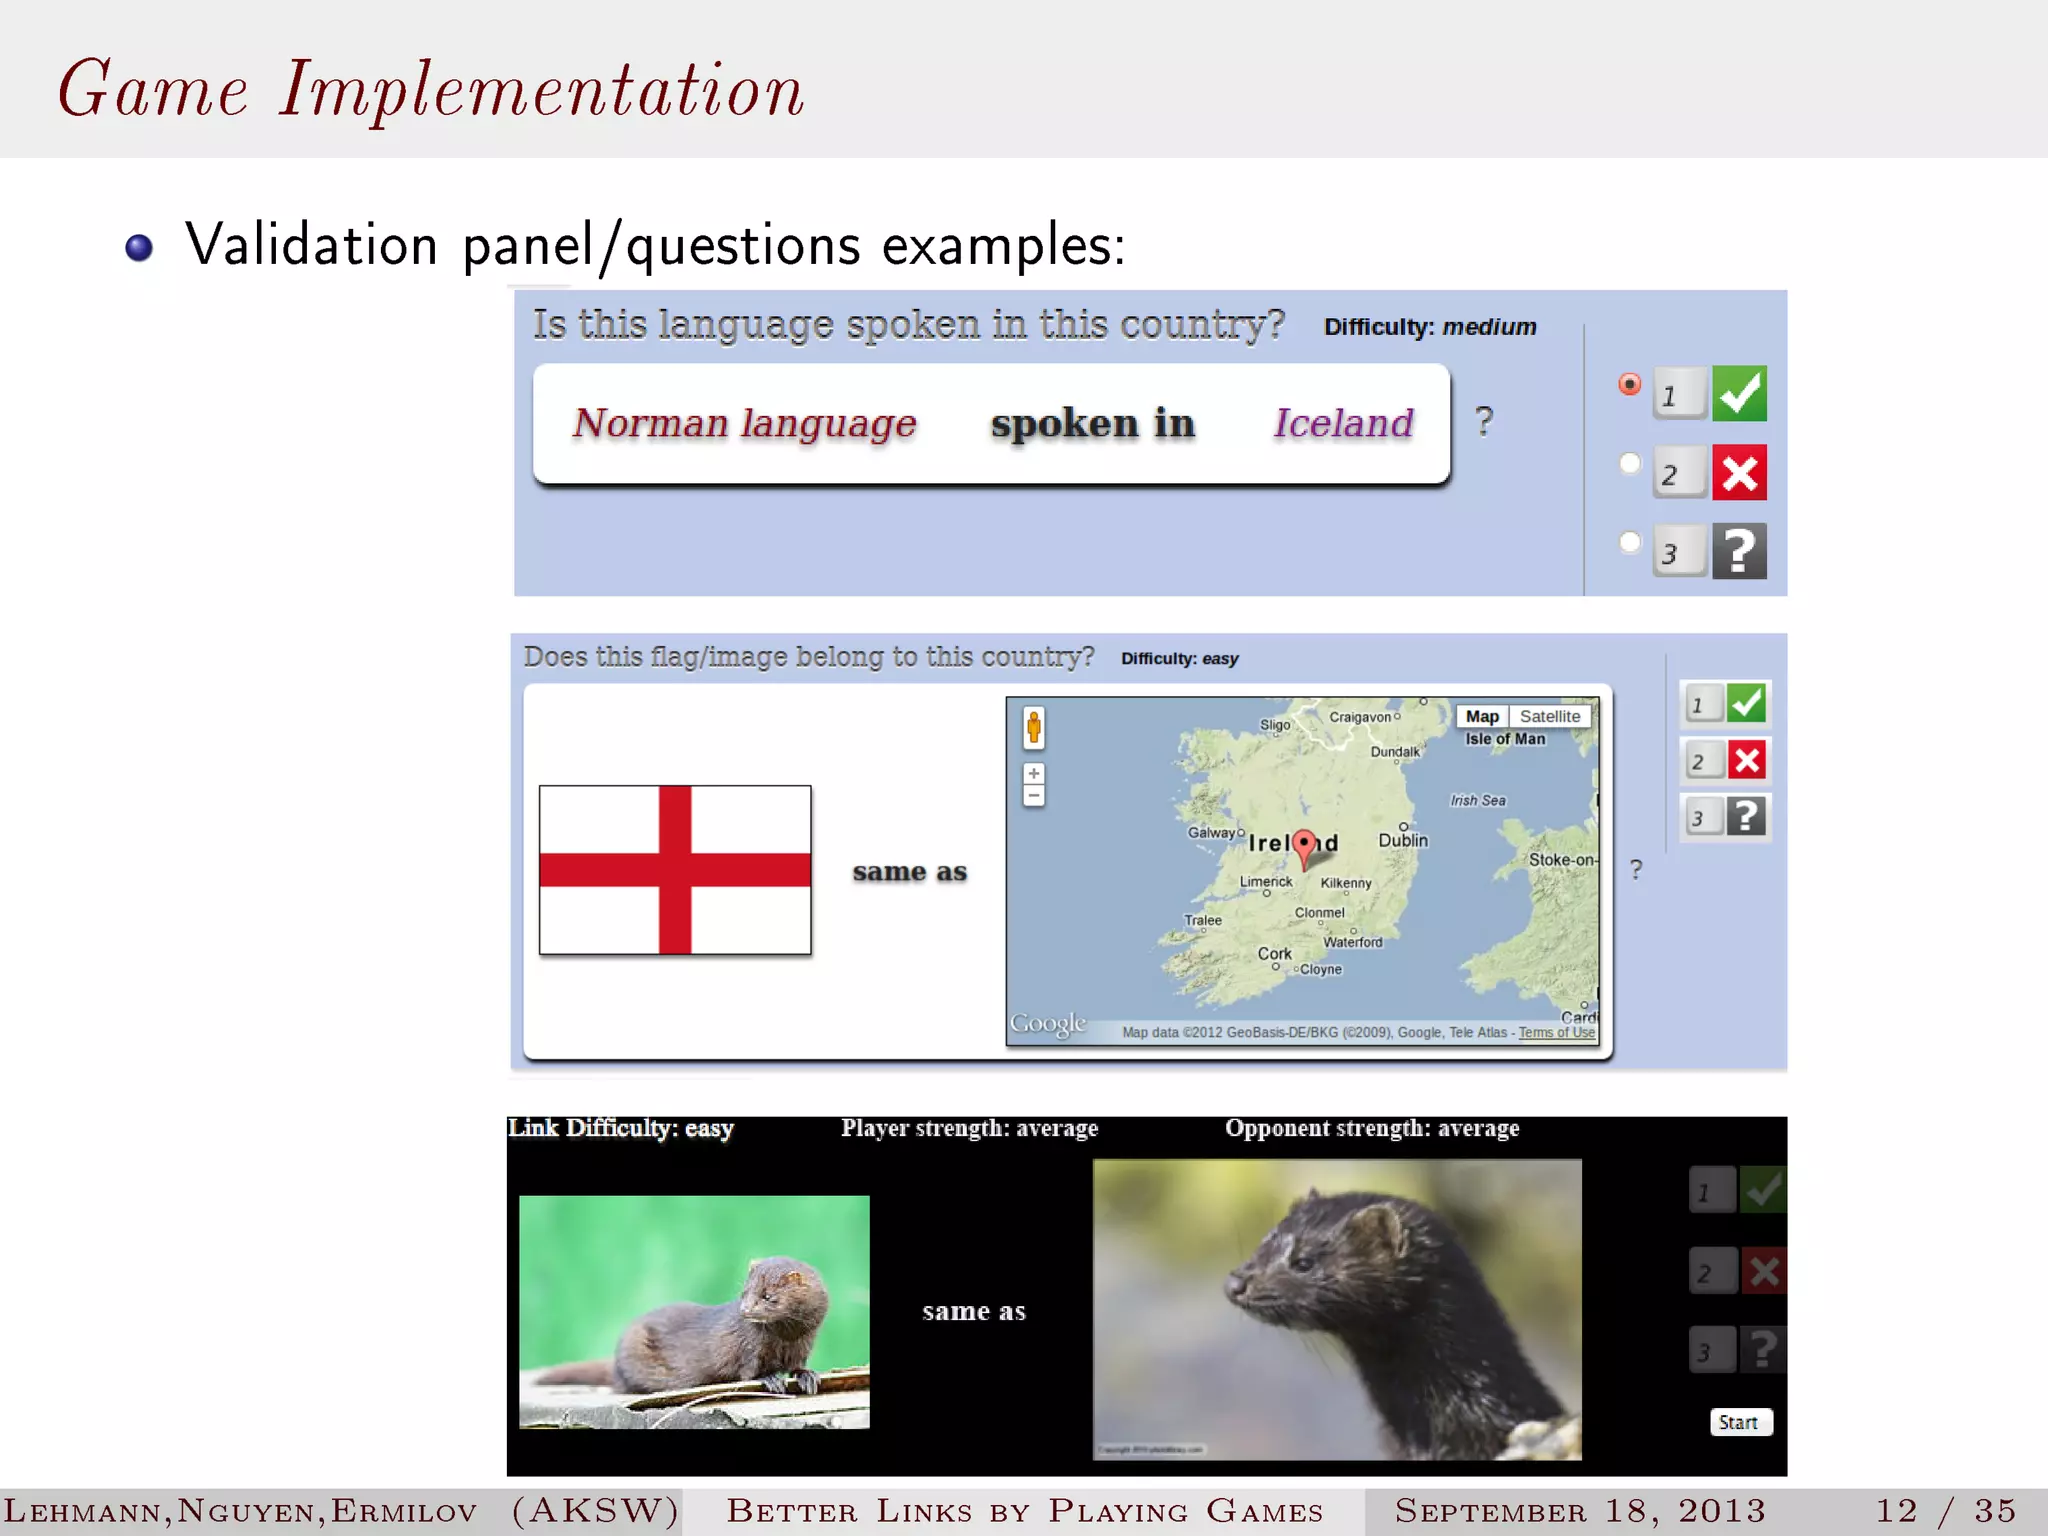Click key 3 in the flag question panel

click(1703, 818)
